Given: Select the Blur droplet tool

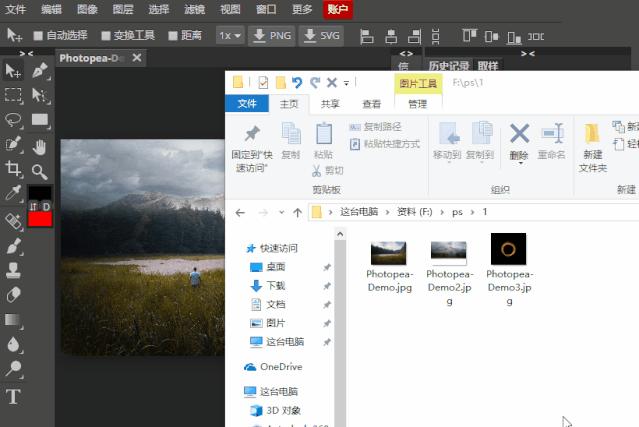Looking at the screenshot, I should coord(13,345).
